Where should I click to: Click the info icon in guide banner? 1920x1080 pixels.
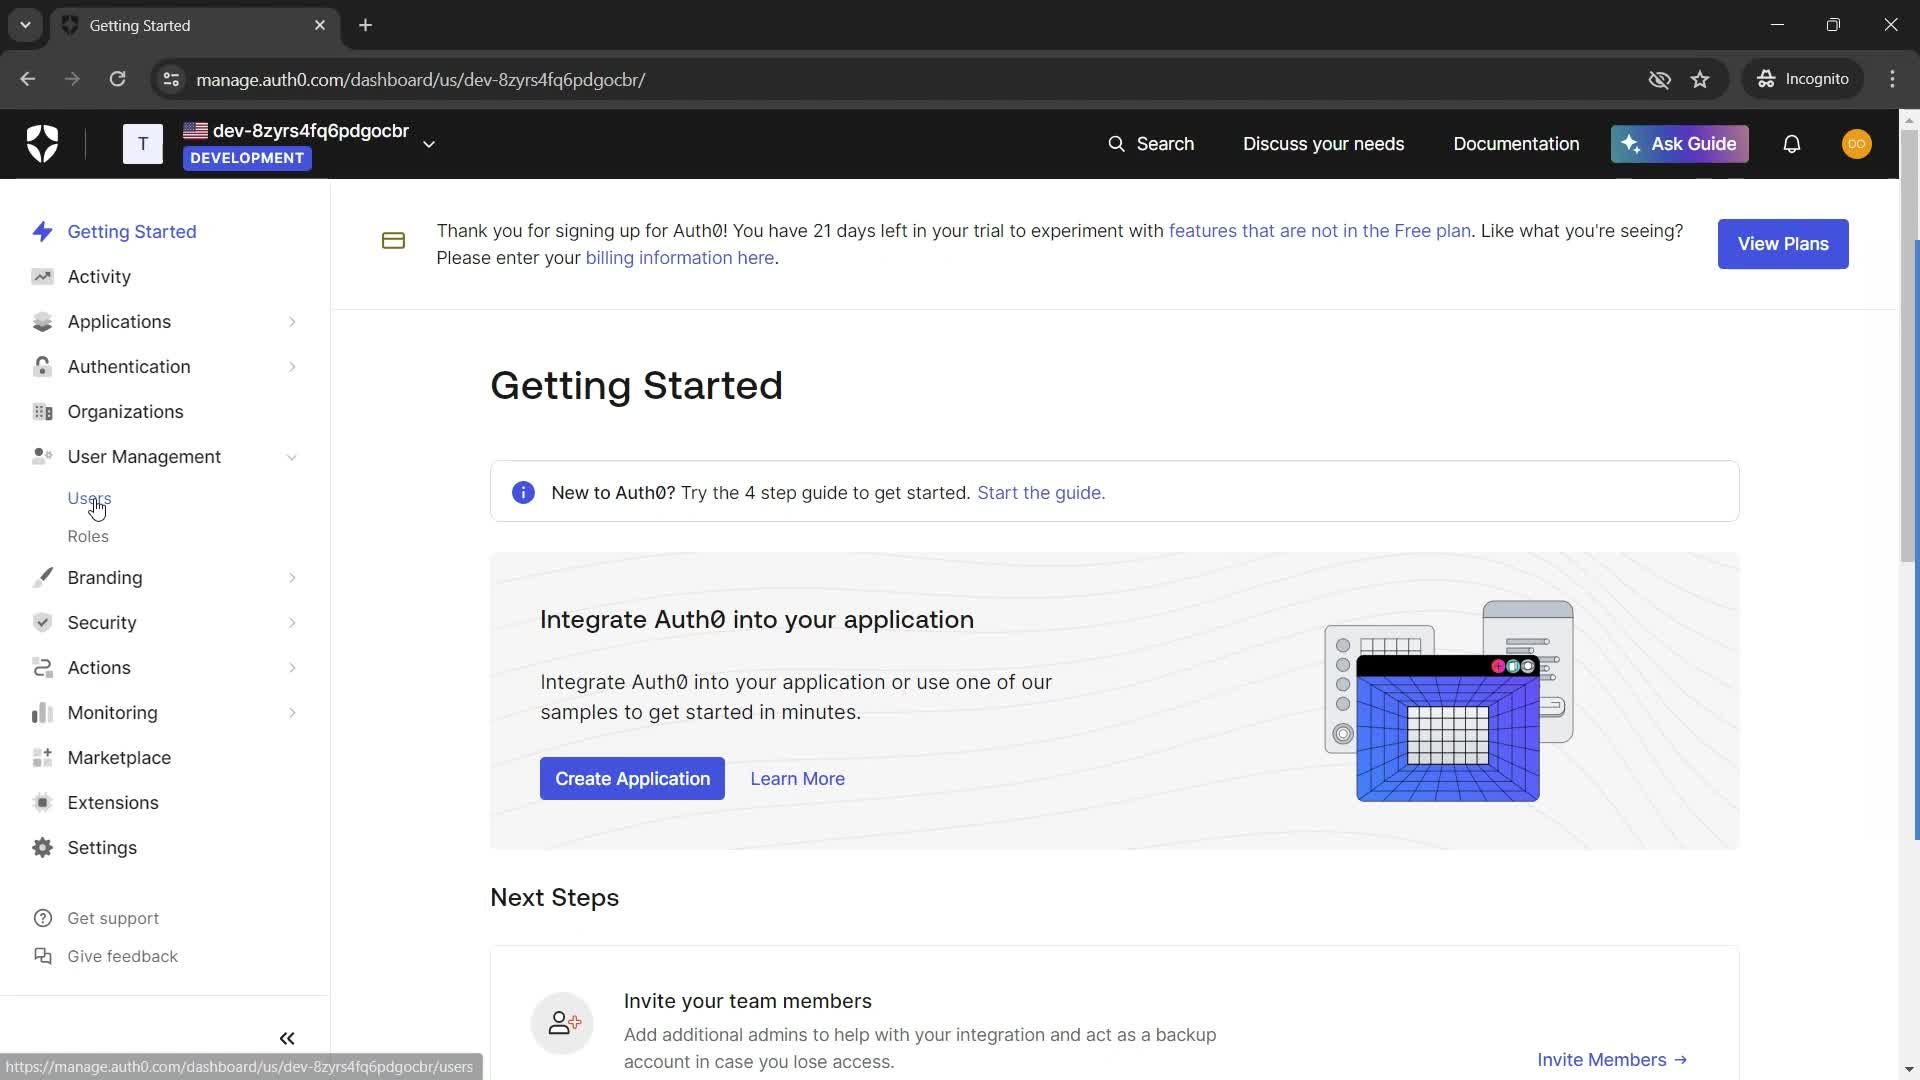(x=523, y=493)
